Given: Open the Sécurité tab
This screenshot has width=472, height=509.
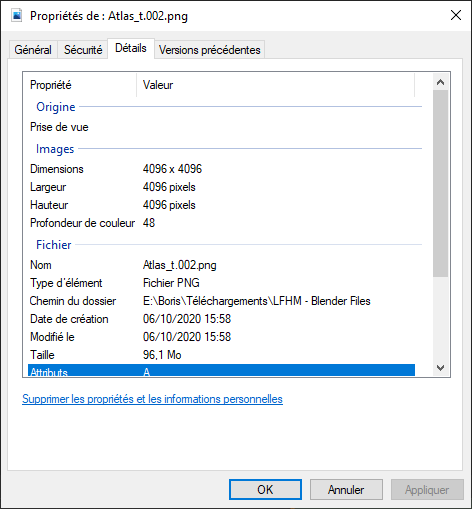Looking at the screenshot, I should click(83, 50).
